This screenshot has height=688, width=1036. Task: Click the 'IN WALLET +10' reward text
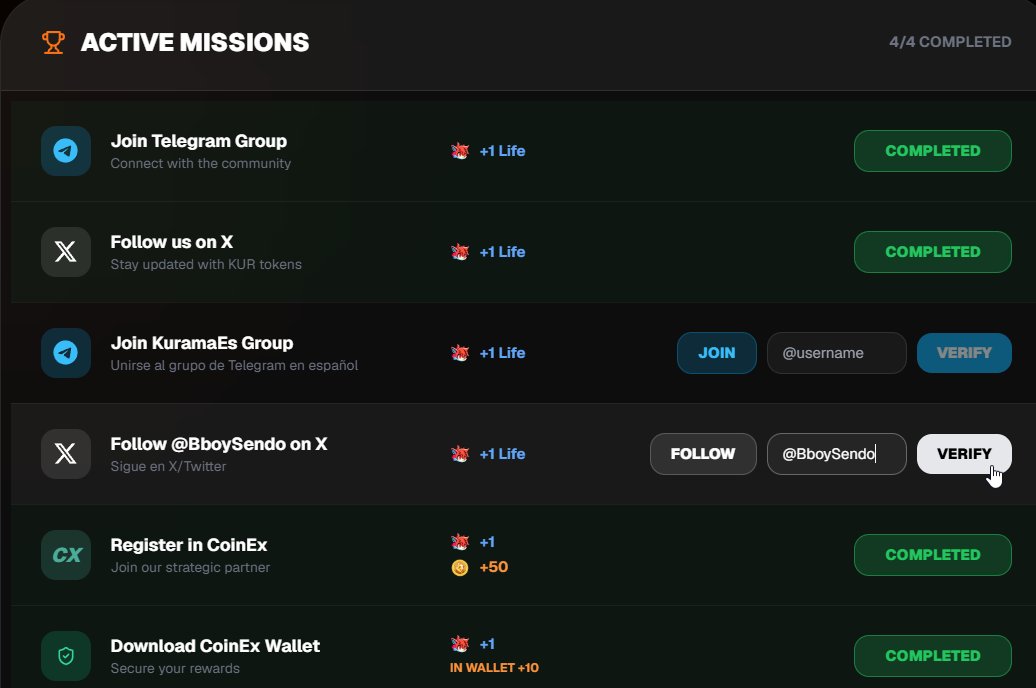(494, 668)
